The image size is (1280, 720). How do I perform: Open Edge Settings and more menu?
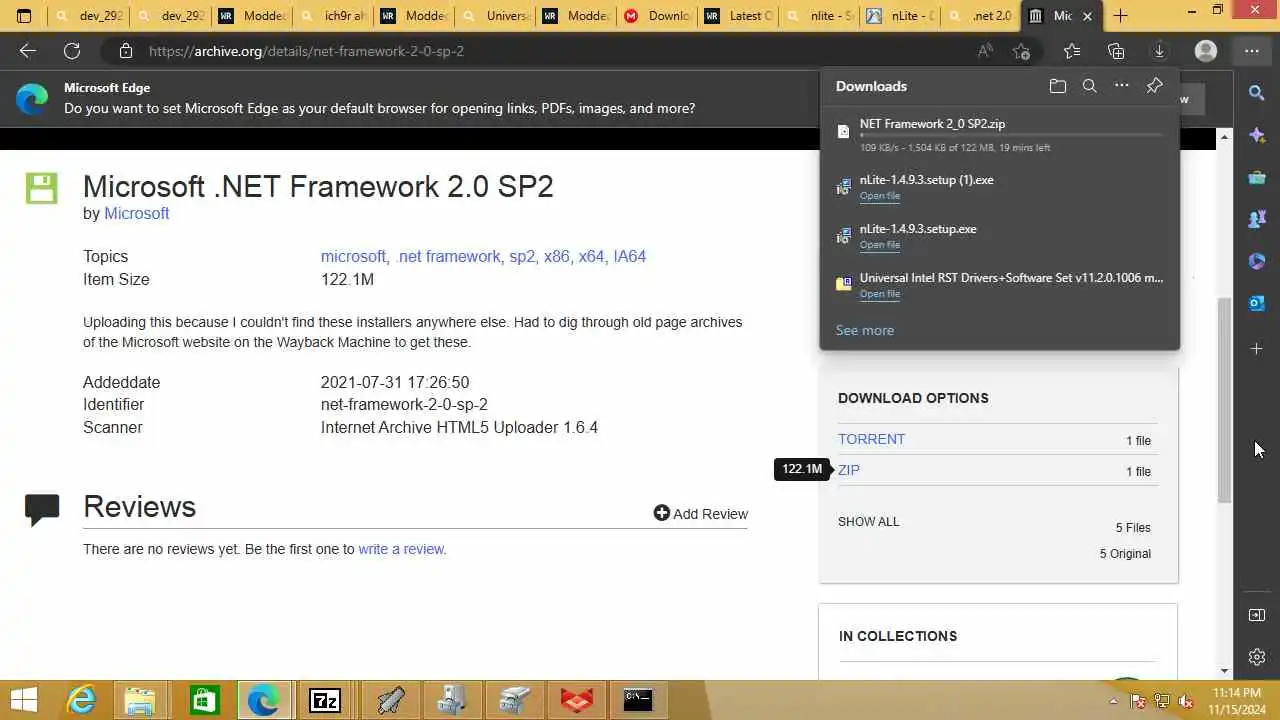pyautogui.click(x=1252, y=51)
